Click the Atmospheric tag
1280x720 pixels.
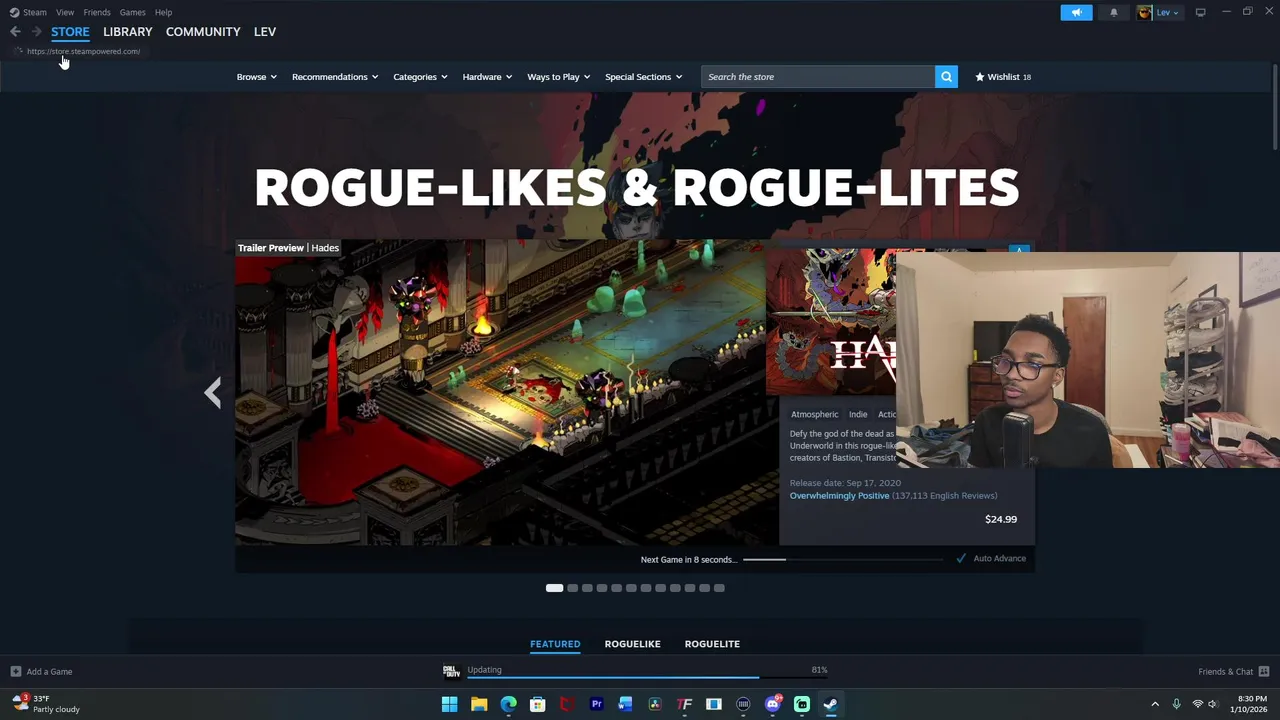pos(814,414)
